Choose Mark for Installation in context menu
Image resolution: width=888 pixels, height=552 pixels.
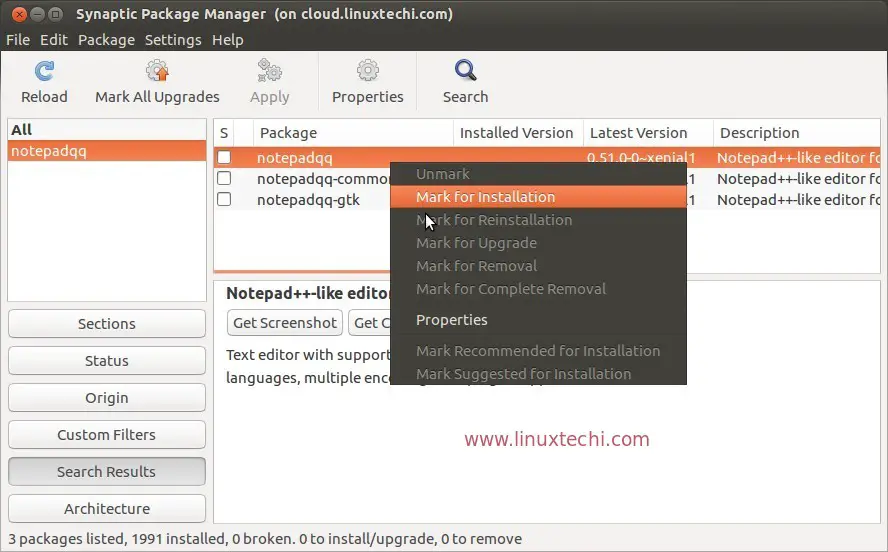click(x=538, y=196)
